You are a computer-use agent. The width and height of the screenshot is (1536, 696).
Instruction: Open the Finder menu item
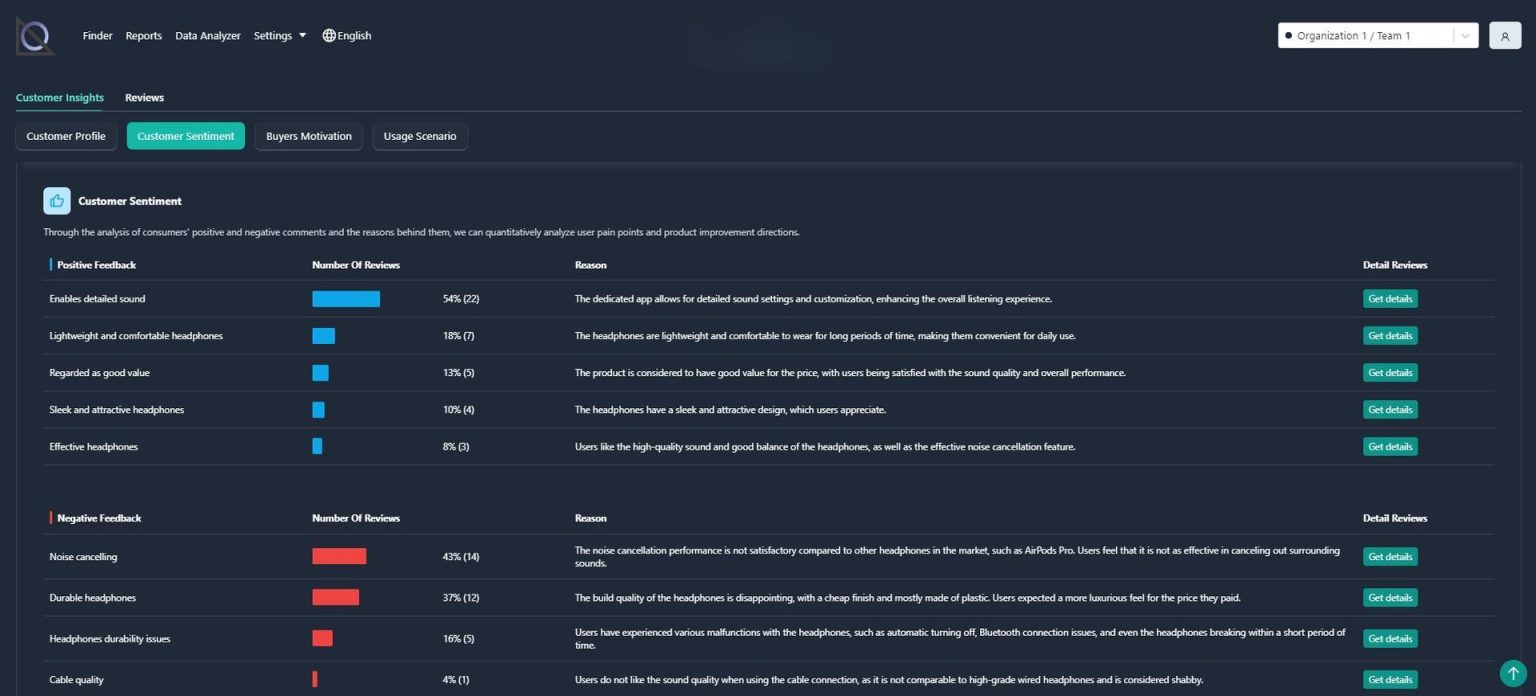[97, 35]
